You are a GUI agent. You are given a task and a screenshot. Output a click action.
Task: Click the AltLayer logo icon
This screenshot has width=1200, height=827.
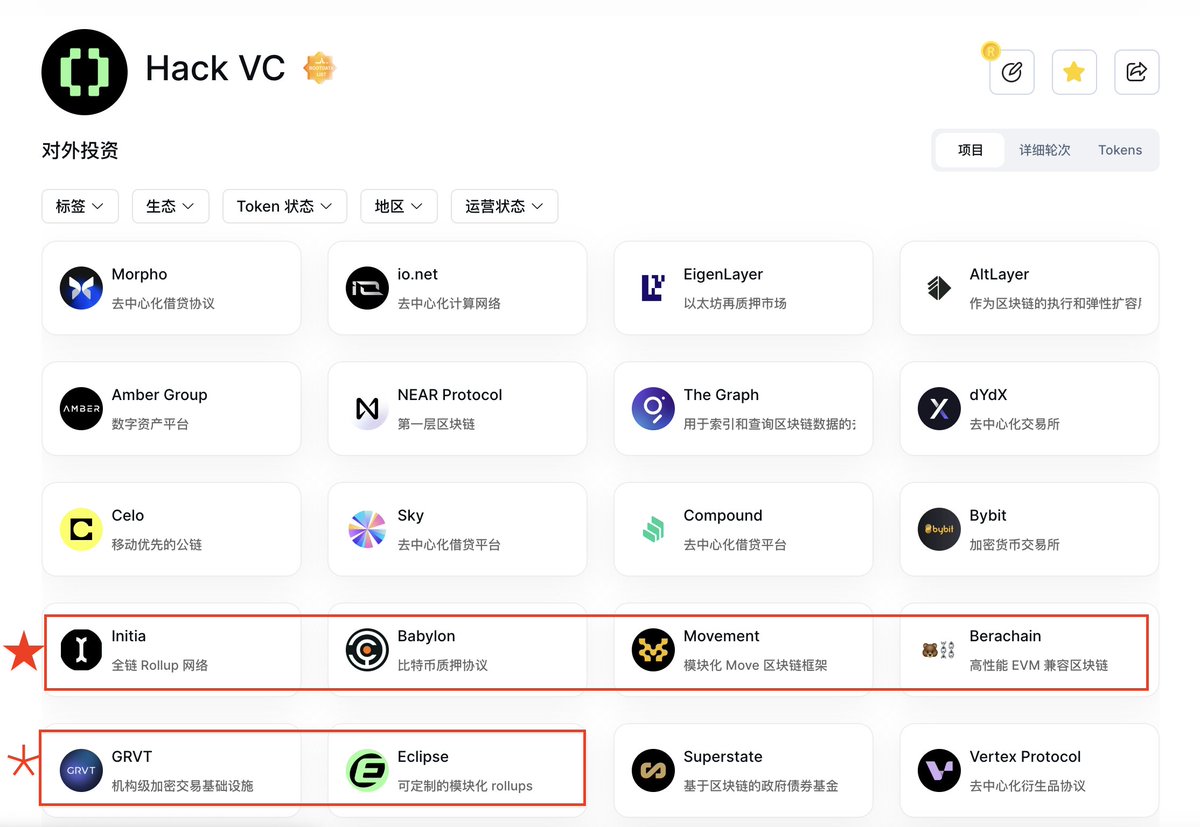pyautogui.click(x=939, y=288)
